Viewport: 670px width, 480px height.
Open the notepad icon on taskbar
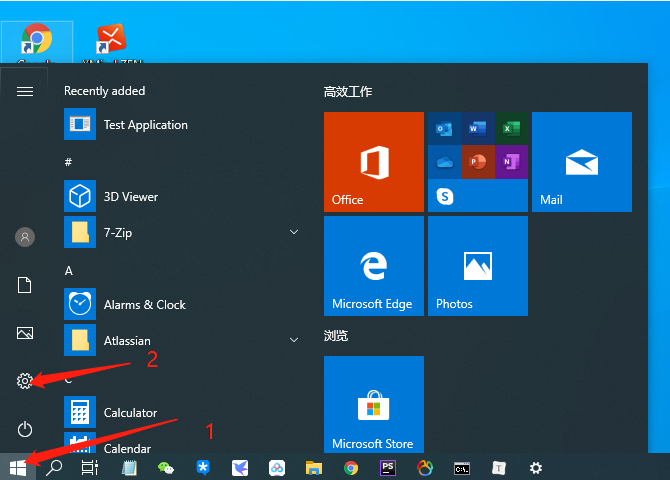[x=129, y=468]
